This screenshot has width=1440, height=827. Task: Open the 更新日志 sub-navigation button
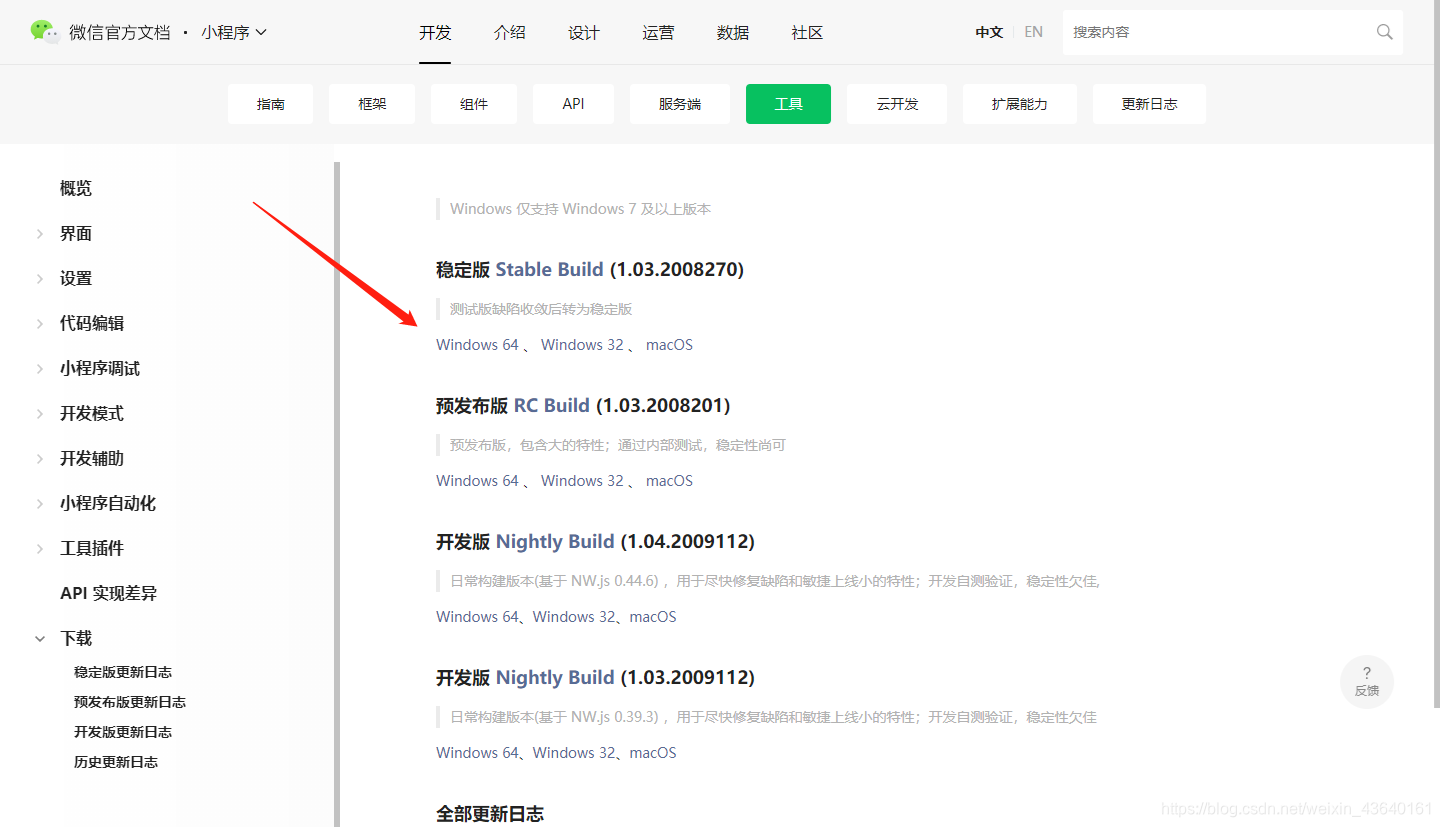coord(1149,104)
